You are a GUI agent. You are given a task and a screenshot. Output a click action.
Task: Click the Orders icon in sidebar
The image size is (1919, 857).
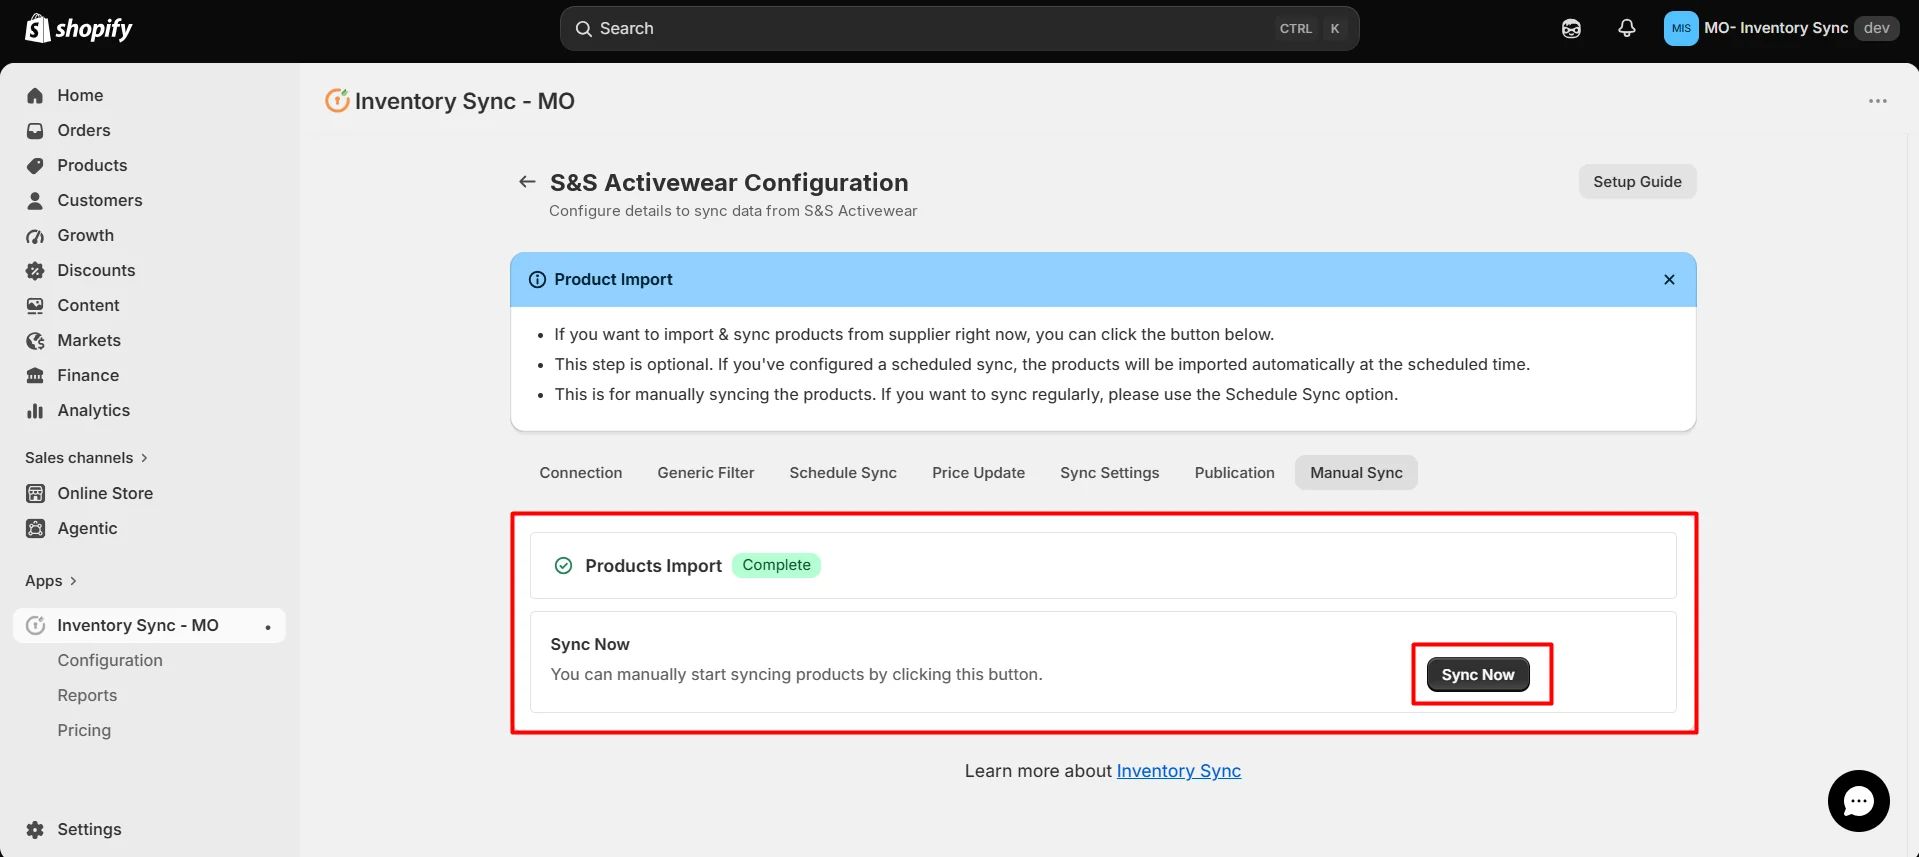(35, 130)
